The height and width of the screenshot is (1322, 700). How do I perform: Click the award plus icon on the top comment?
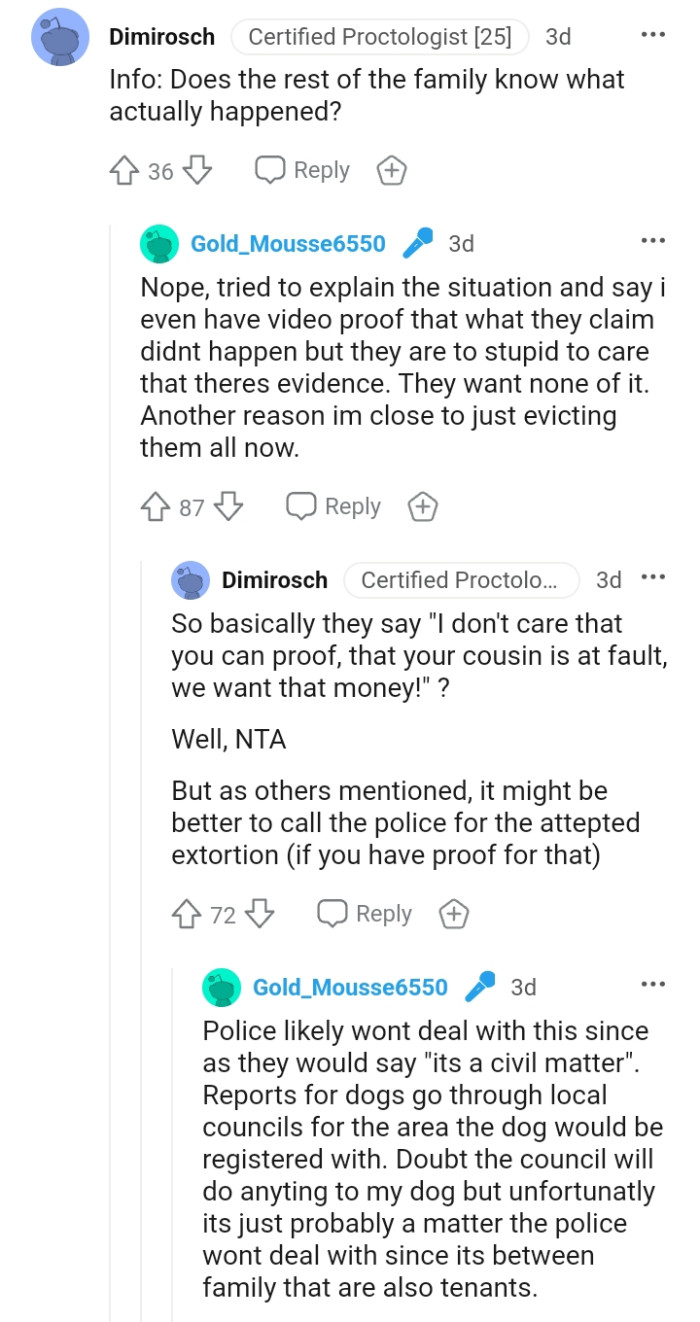point(391,170)
